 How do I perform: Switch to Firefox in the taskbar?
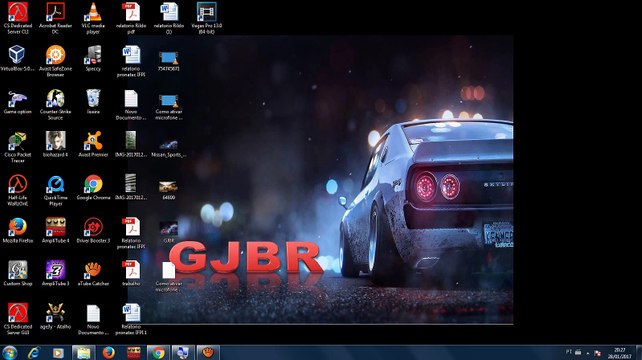pos(109,352)
